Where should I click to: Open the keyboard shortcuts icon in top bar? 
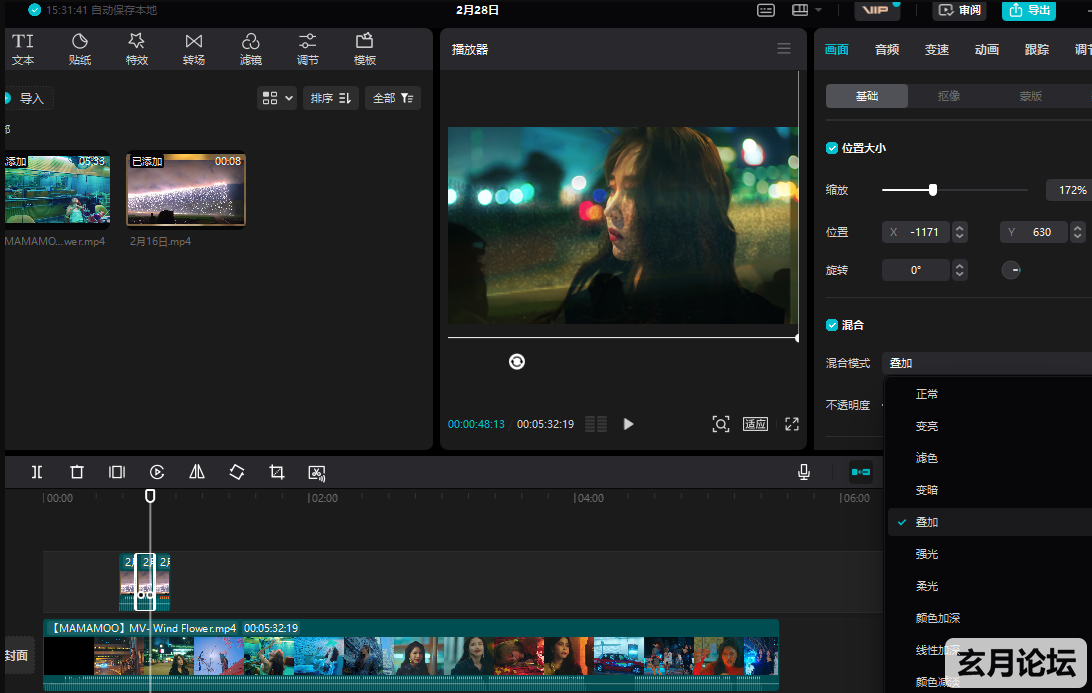(x=765, y=10)
